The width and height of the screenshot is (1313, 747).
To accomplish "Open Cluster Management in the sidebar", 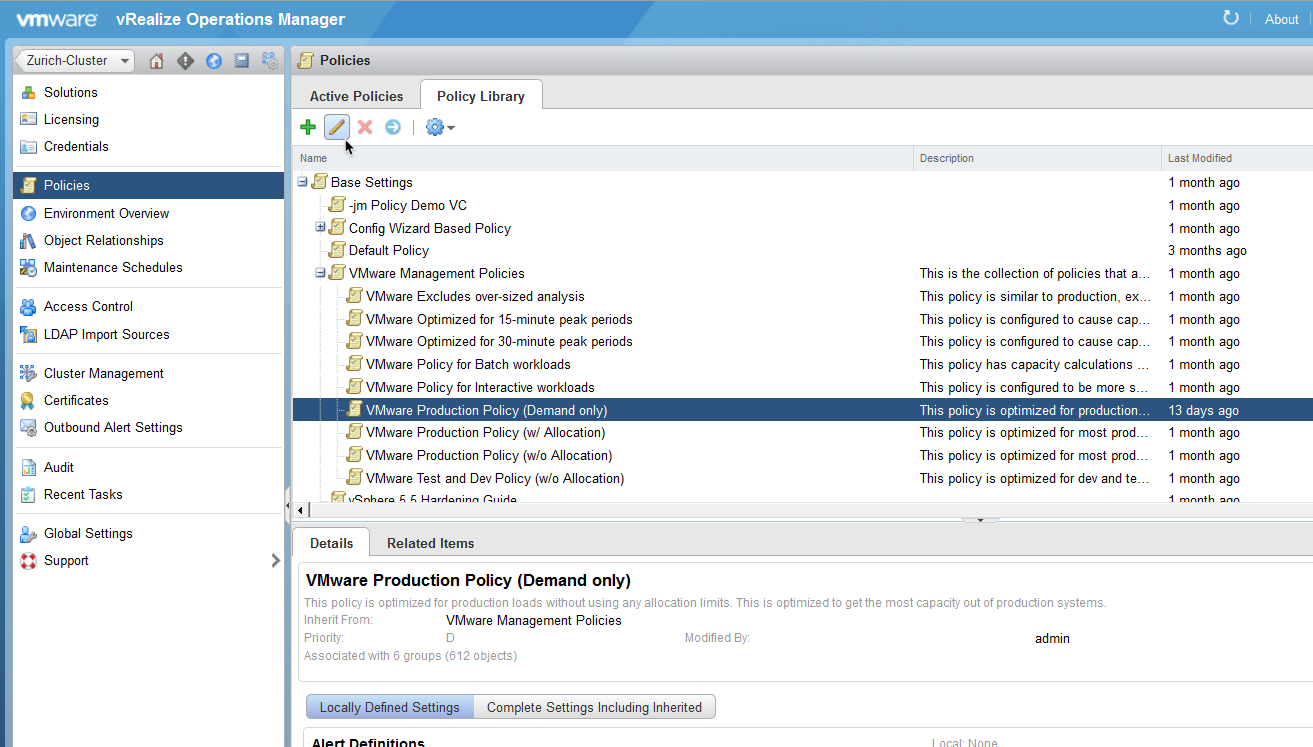I will point(103,373).
